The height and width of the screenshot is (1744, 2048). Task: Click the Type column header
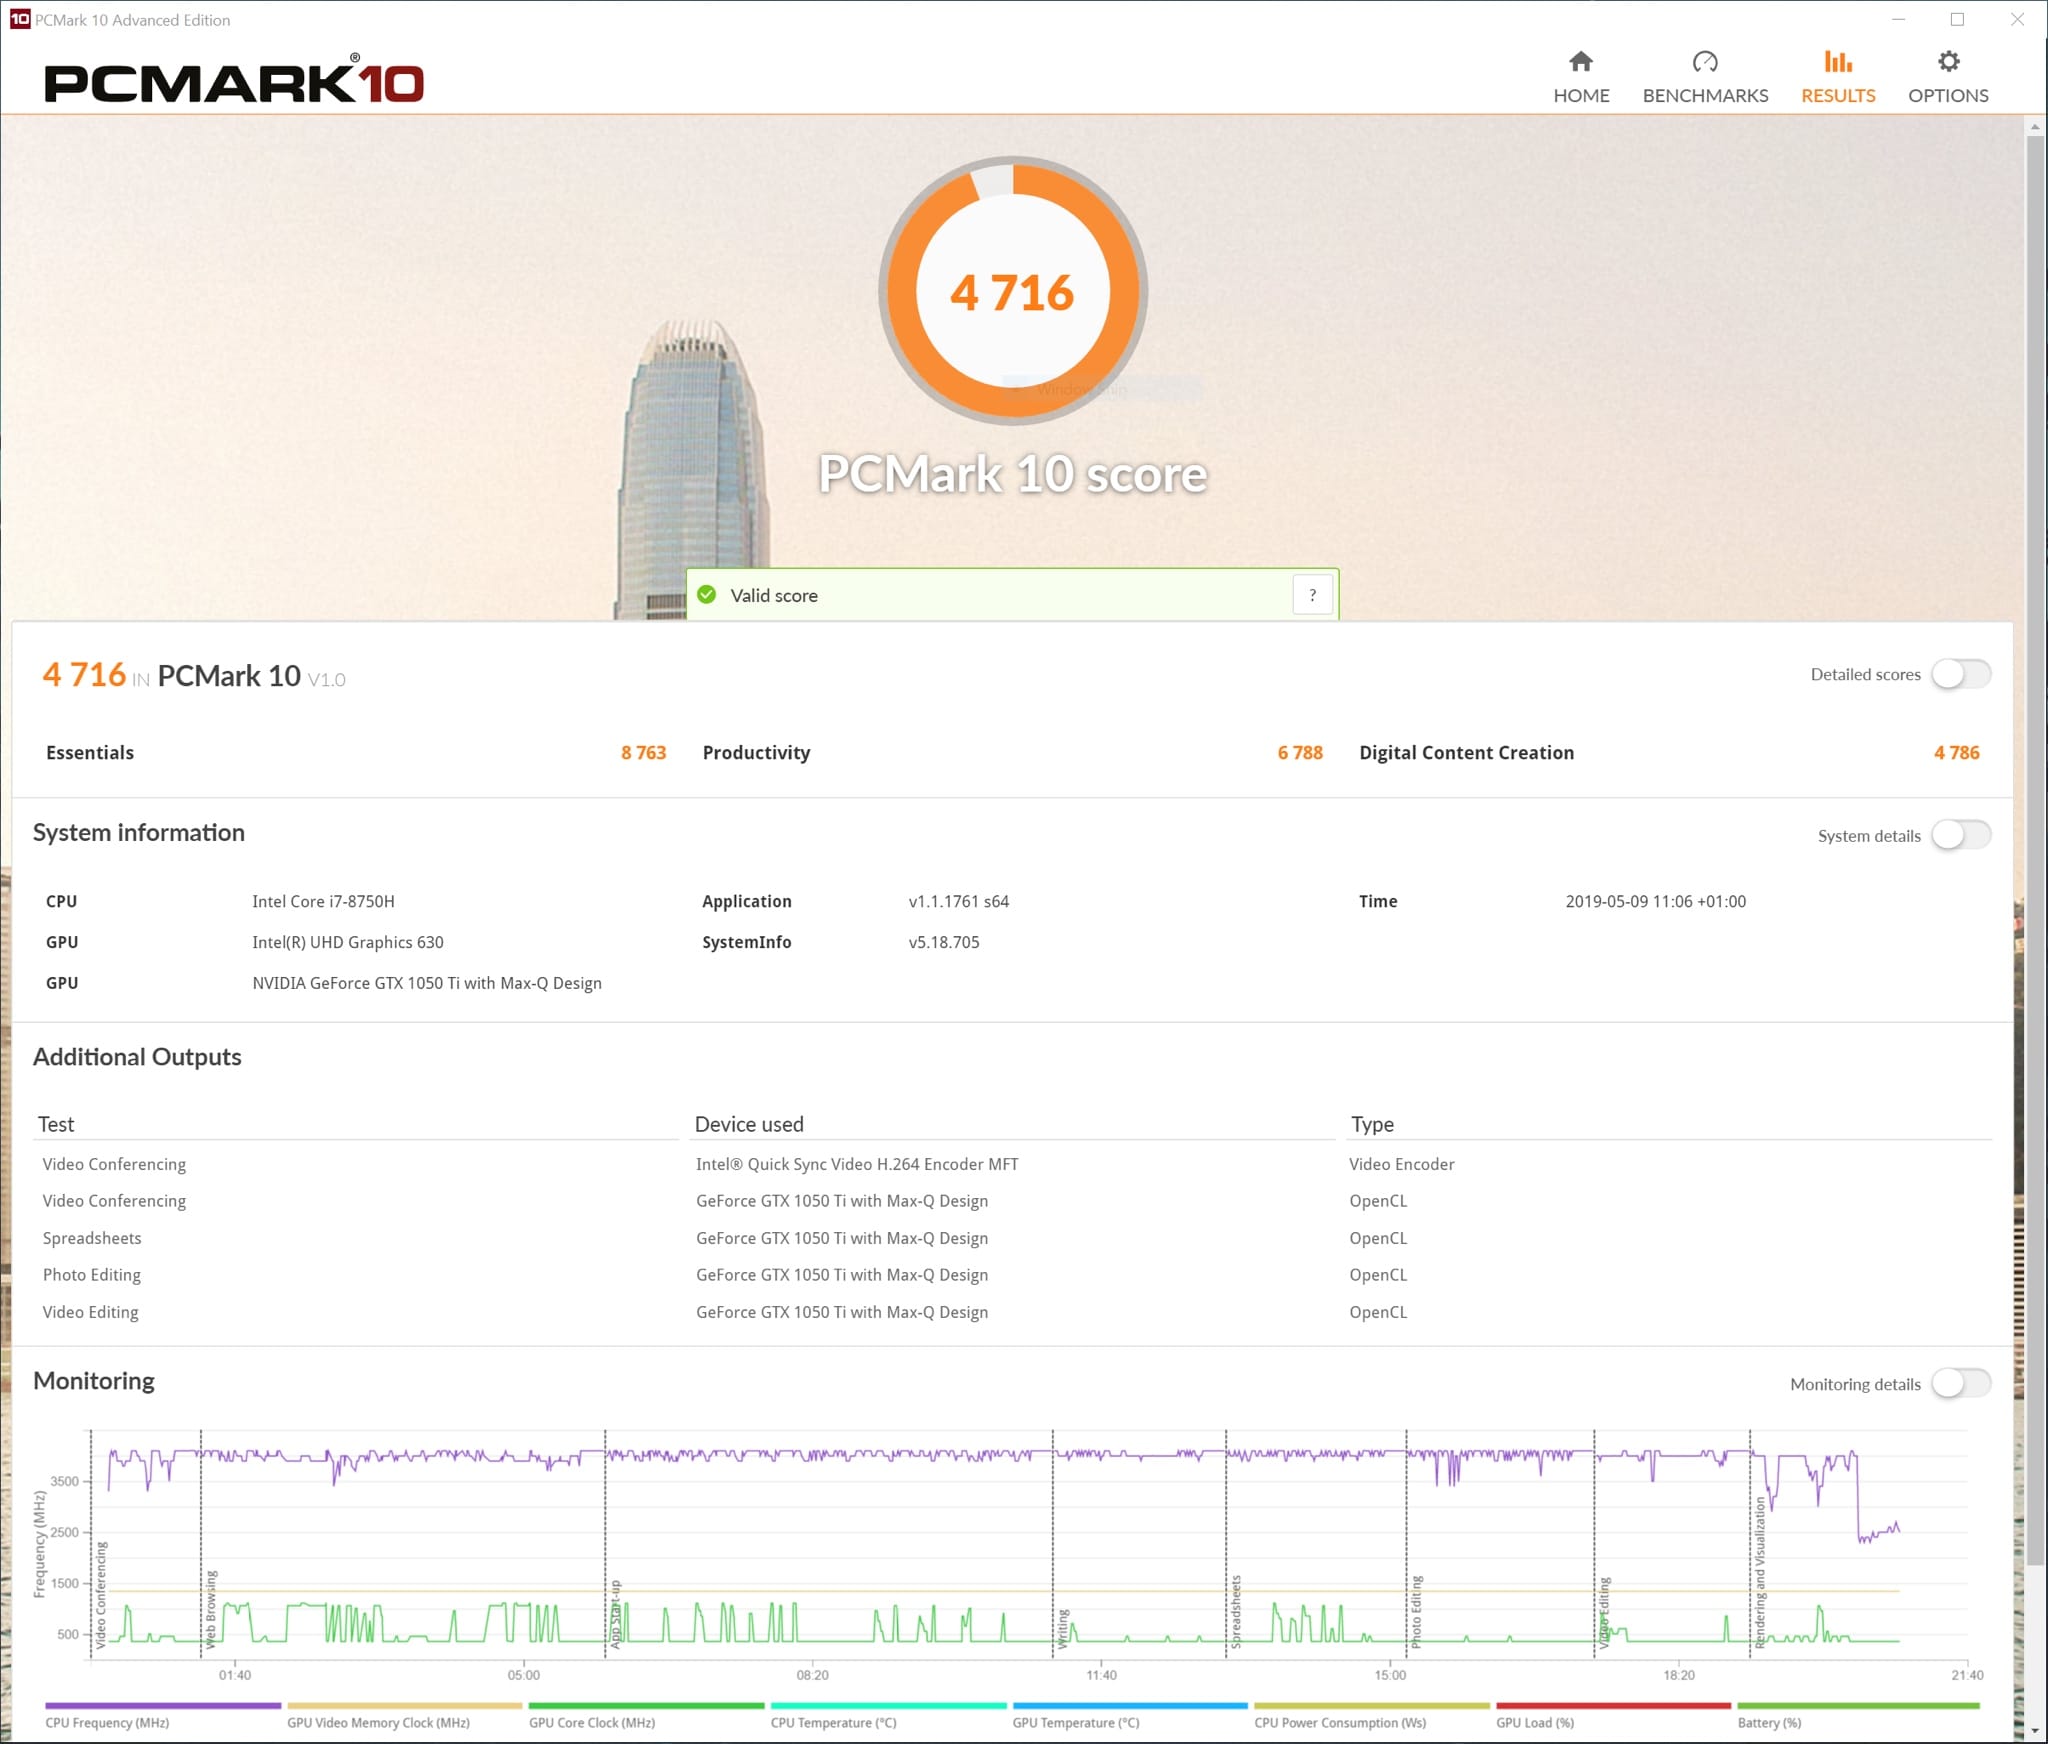1372,1124
